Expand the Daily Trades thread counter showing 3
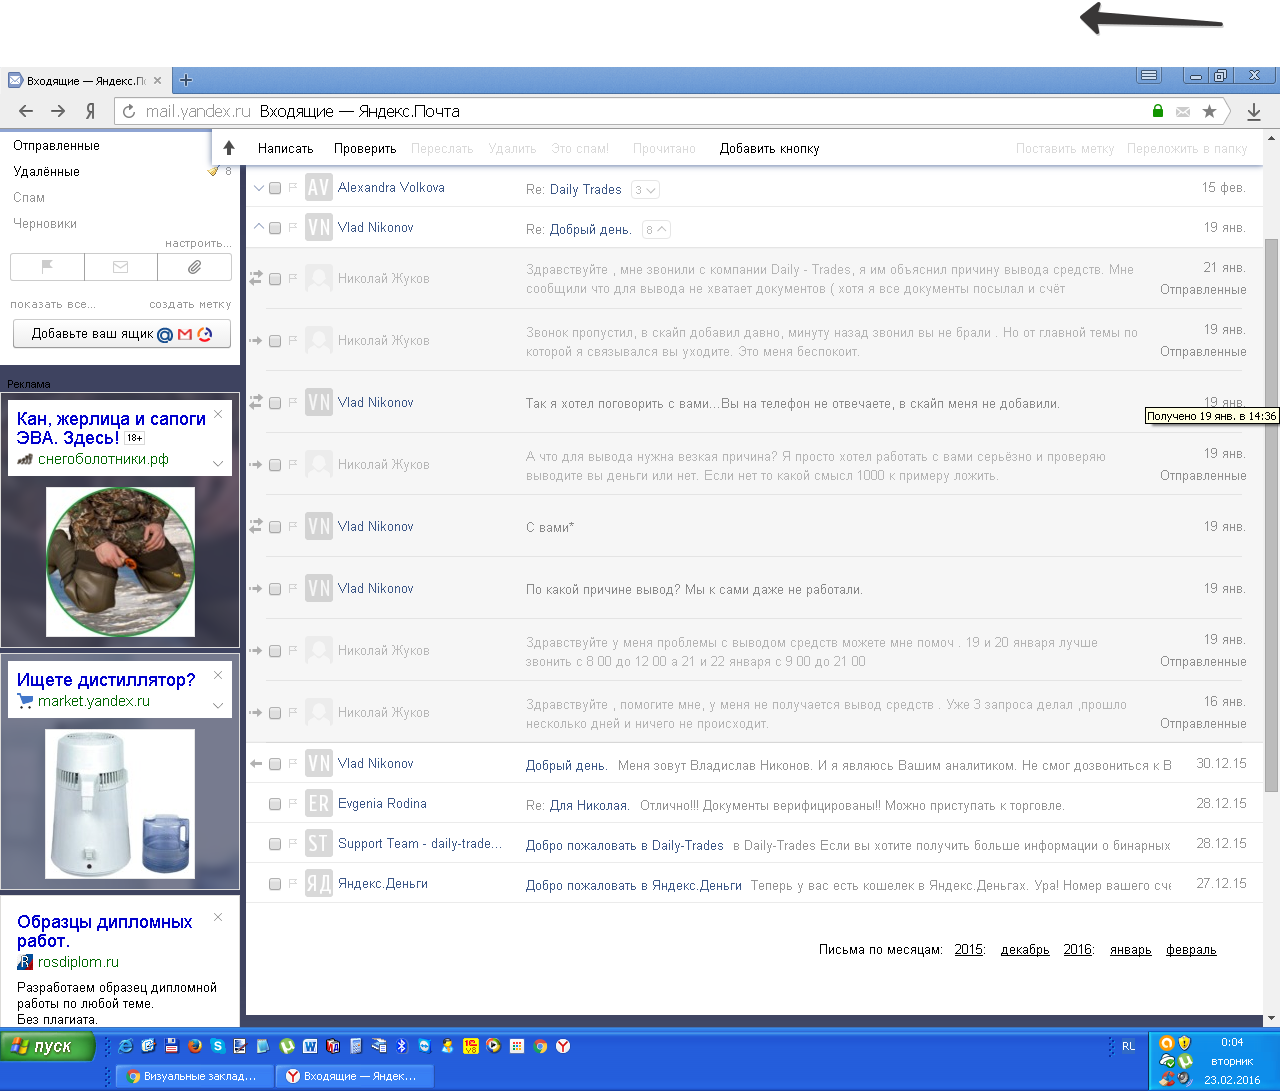The image size is (1280, 1091). click(645, 190)
